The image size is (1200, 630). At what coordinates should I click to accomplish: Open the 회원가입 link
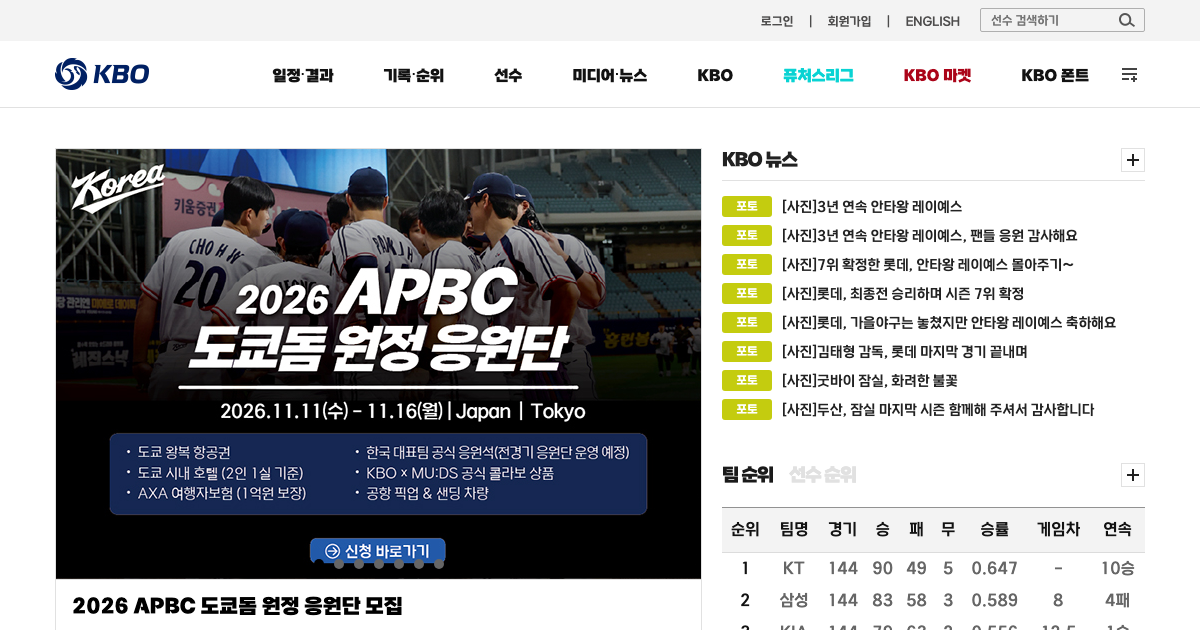click(x=849, y=21)
